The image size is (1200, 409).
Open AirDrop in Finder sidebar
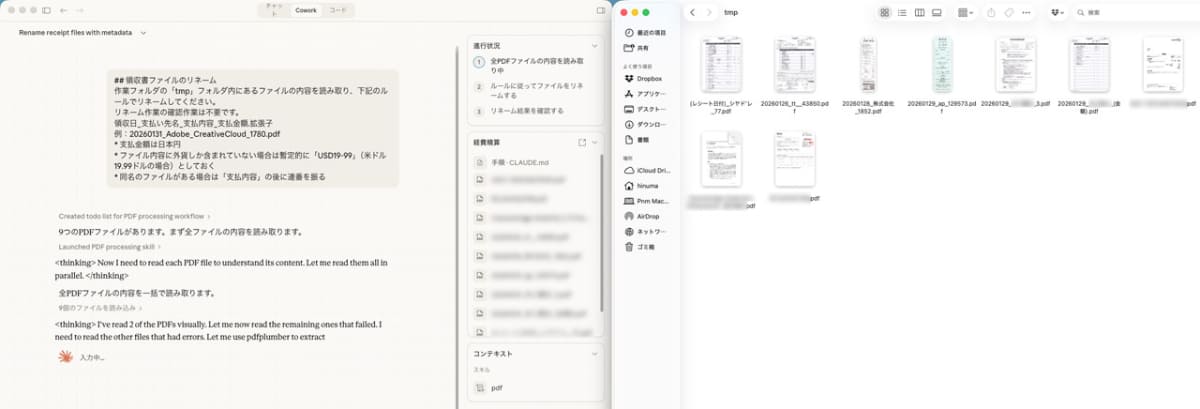pos(642,215)
